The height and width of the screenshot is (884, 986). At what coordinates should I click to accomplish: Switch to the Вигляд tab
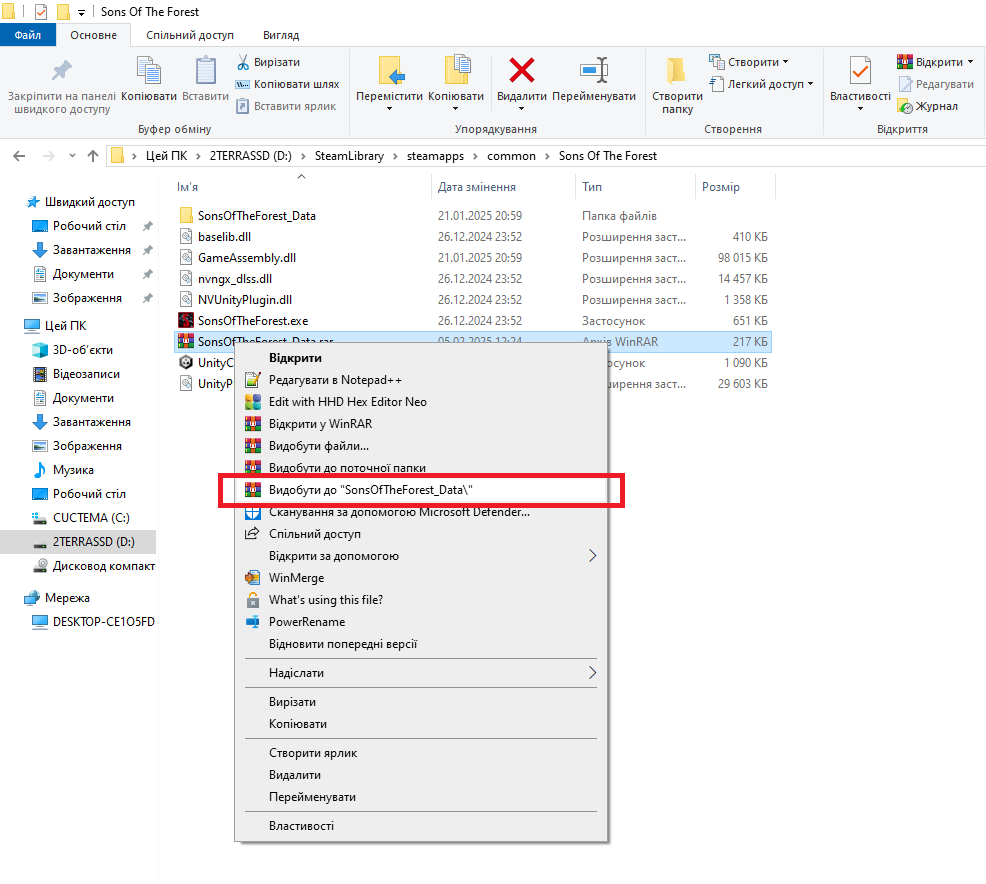[281, 35]
